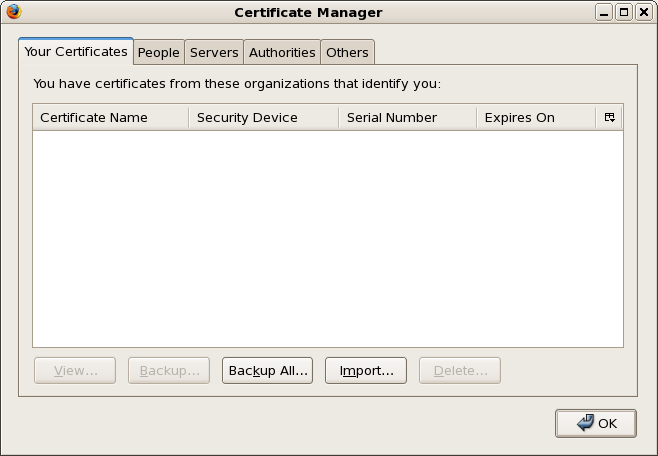658x456 pixels.
Task: Sort by the Security Device column header
Action: (263, 117)
